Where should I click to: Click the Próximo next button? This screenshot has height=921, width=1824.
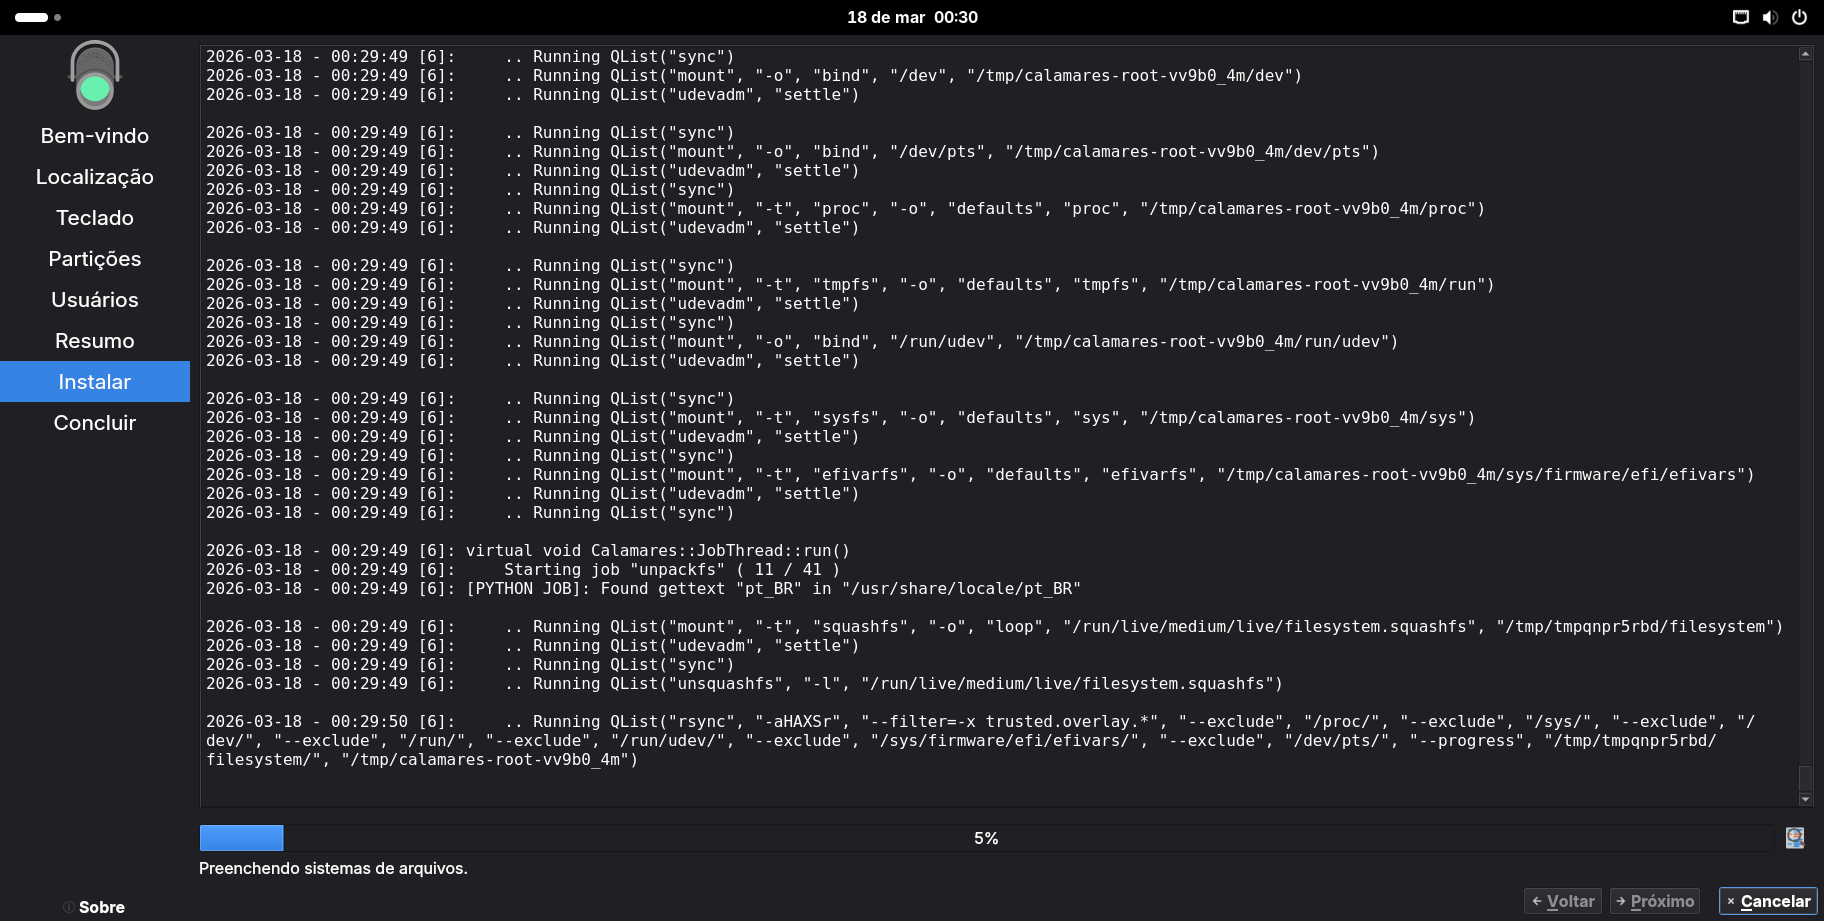1654,901
